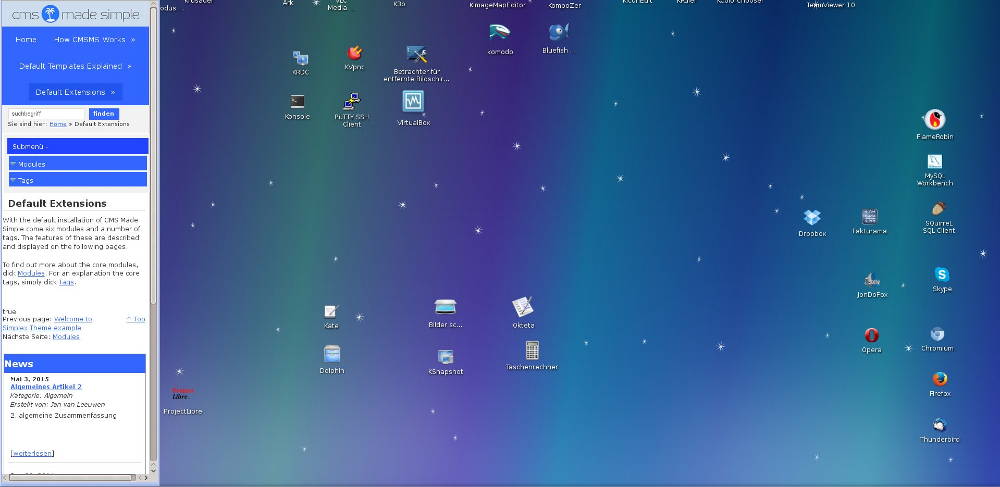Launch the MySQL Workbench icon

coord(935,161)
